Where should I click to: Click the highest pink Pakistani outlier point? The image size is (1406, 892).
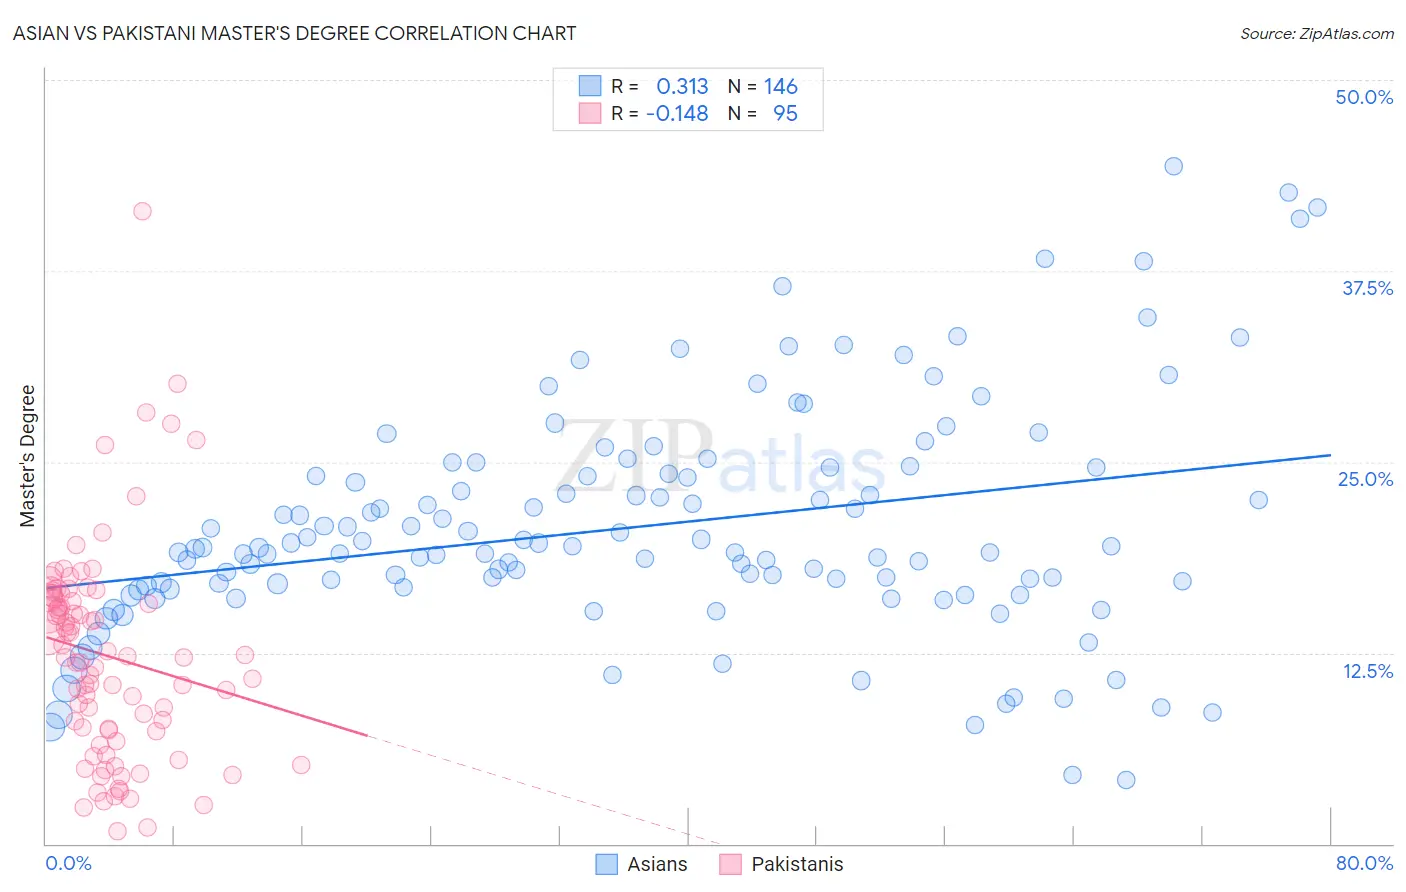[142, 211]
